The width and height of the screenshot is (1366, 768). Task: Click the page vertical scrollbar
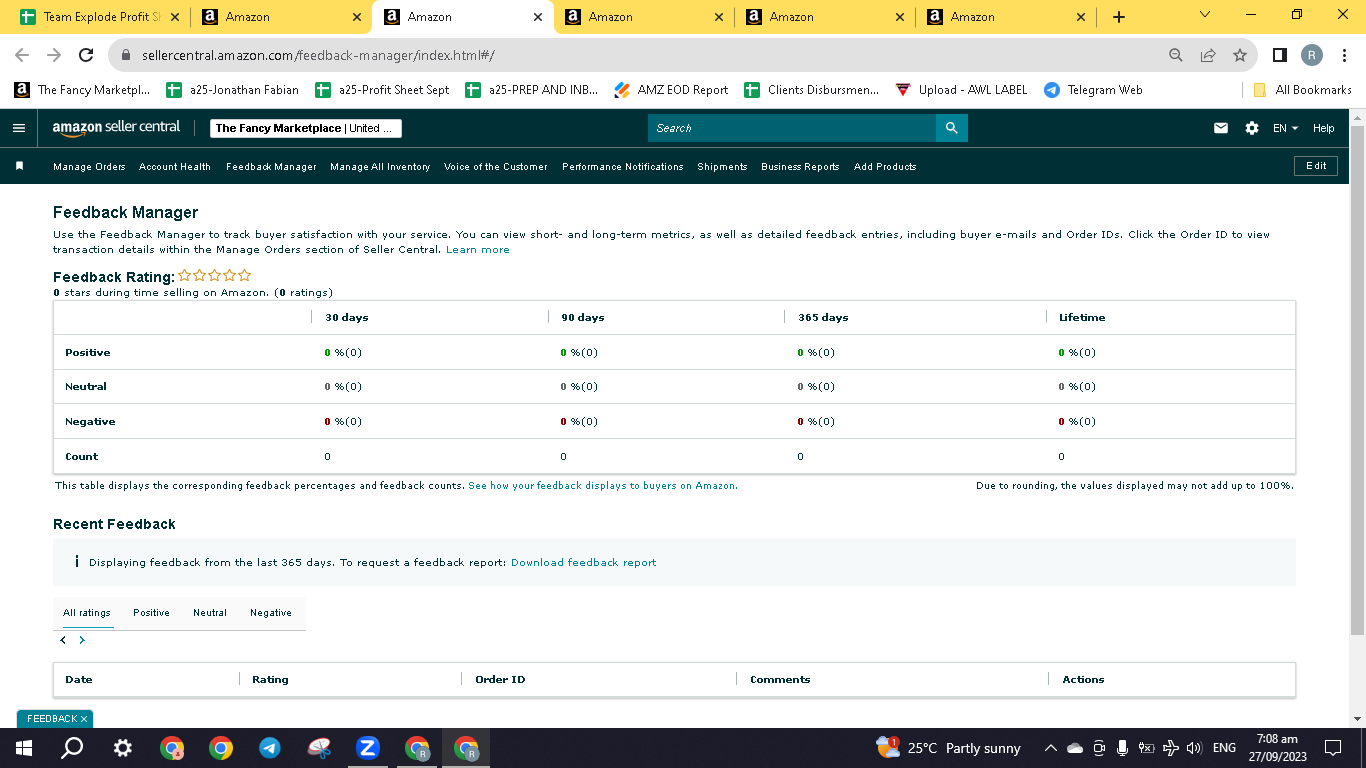pyautogui.click(x=1357, y=380)
